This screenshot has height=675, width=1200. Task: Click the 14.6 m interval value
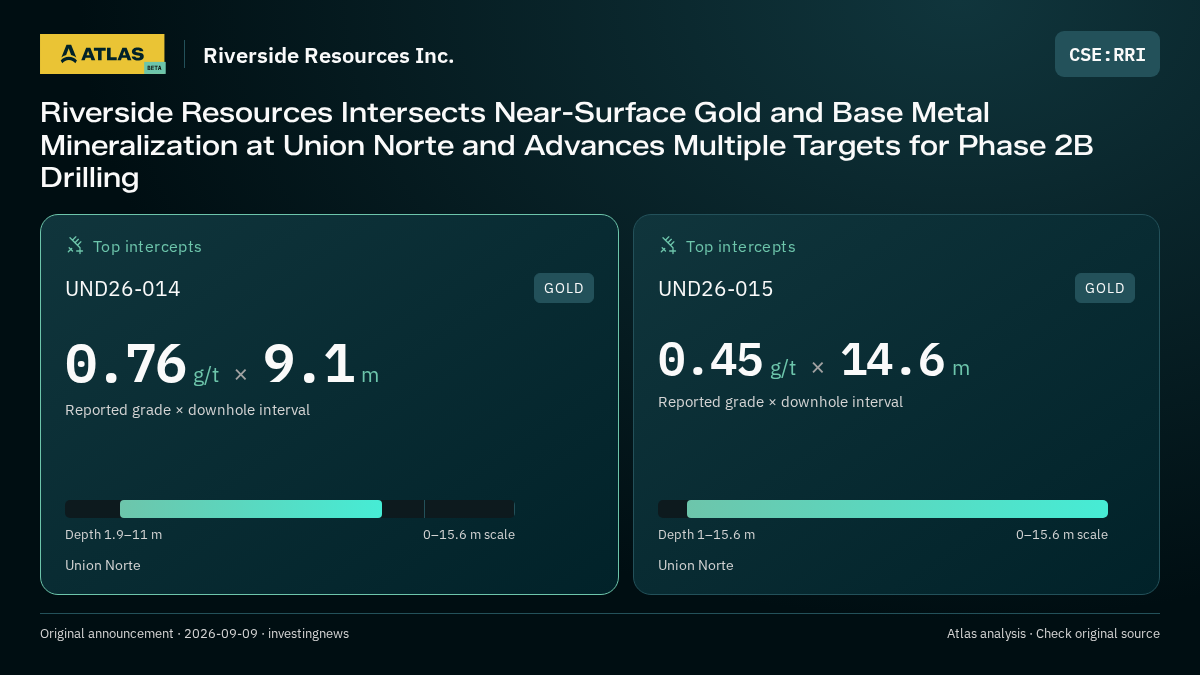coord(905,360)
